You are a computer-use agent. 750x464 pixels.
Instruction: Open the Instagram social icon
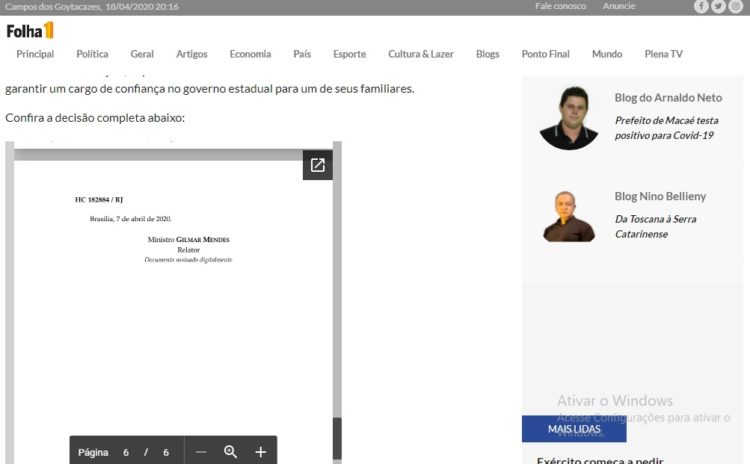(735, 6)
